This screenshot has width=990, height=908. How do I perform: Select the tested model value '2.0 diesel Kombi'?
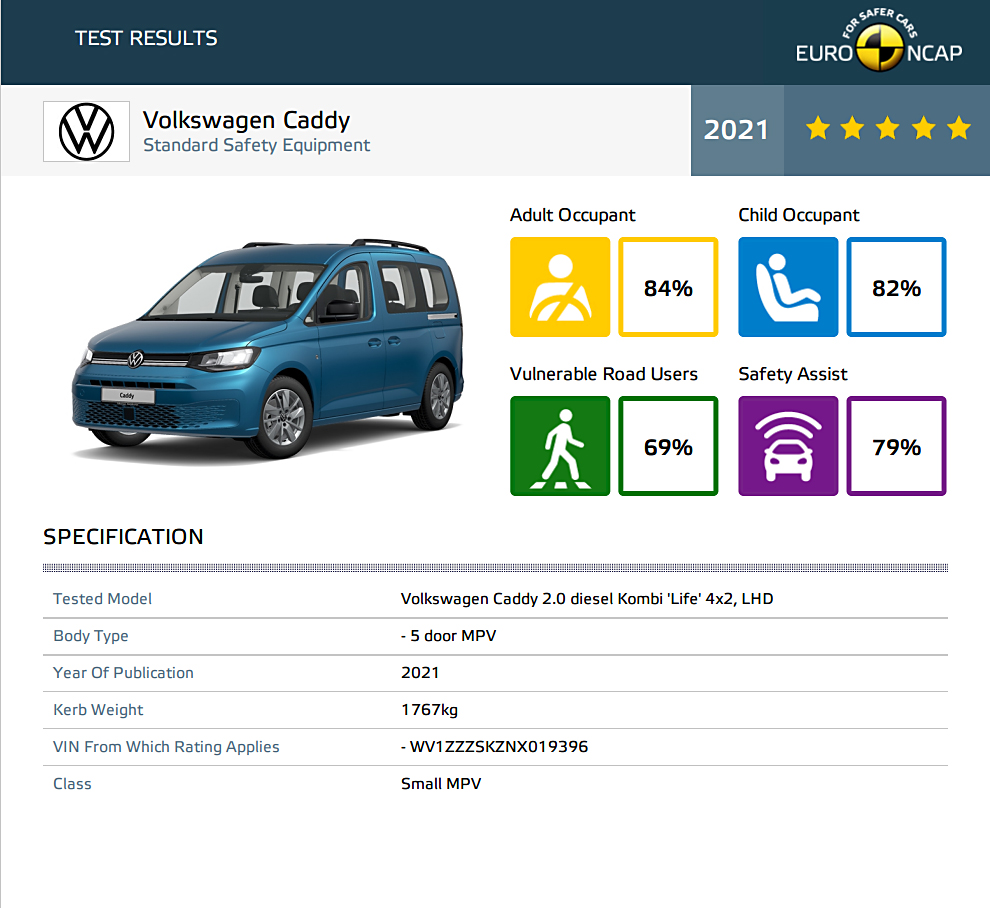604,599
